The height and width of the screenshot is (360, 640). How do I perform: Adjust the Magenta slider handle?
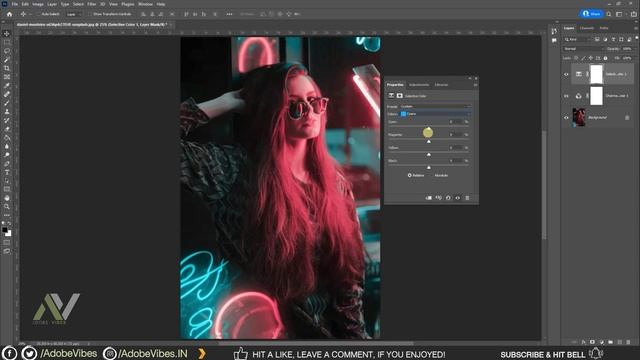(429, 141)
